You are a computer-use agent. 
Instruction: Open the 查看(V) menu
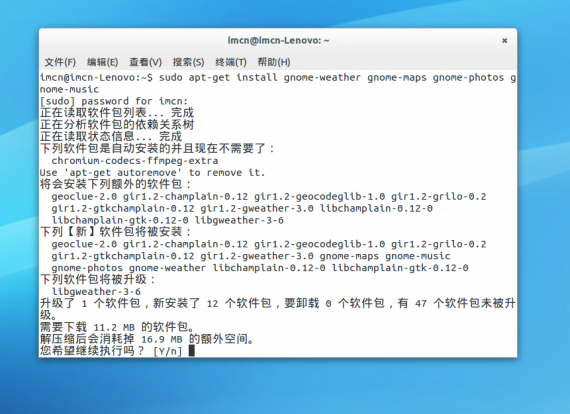click(x=145, y=62)
